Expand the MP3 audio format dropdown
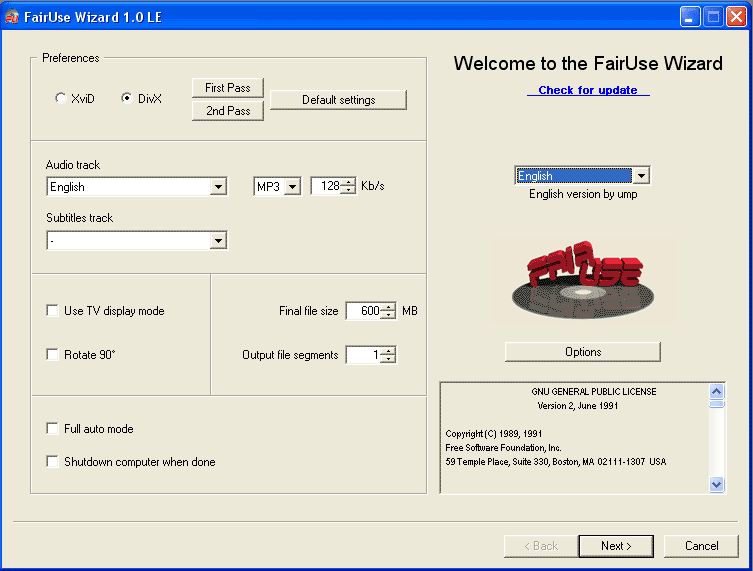Viewport: 753px width, 571px height. point(292,186)
